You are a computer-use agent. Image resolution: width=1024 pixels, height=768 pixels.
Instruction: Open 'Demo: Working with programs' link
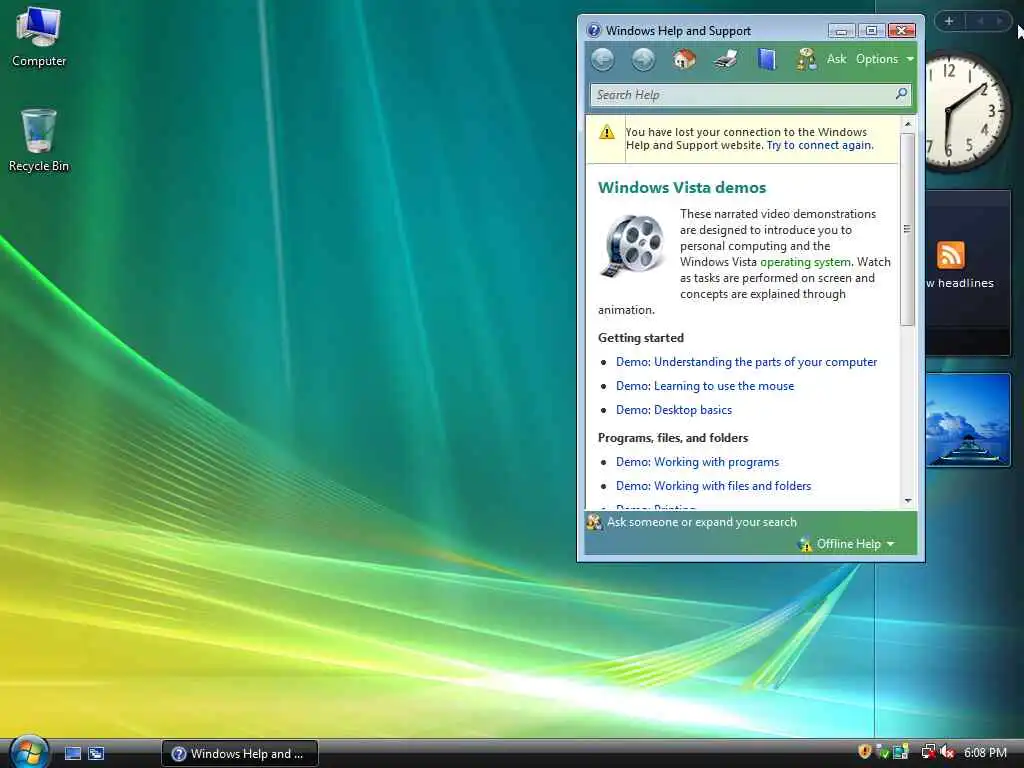click(x=697, y=462)
